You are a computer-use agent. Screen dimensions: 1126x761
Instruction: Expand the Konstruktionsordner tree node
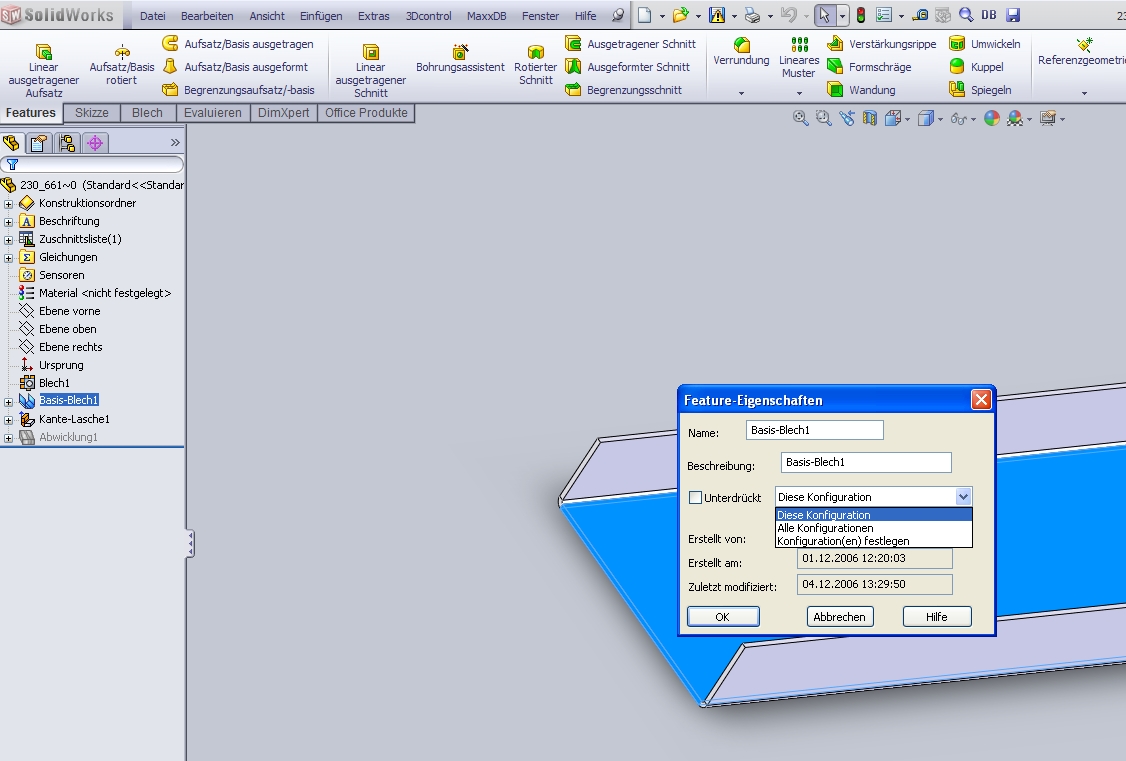9,204
